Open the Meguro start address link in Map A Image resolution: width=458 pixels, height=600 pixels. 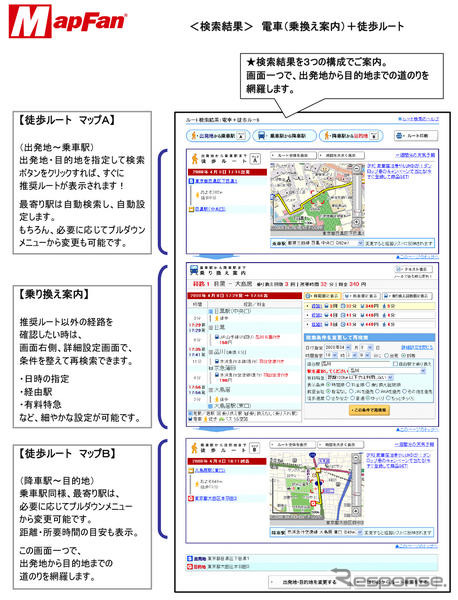pos(216,181)
